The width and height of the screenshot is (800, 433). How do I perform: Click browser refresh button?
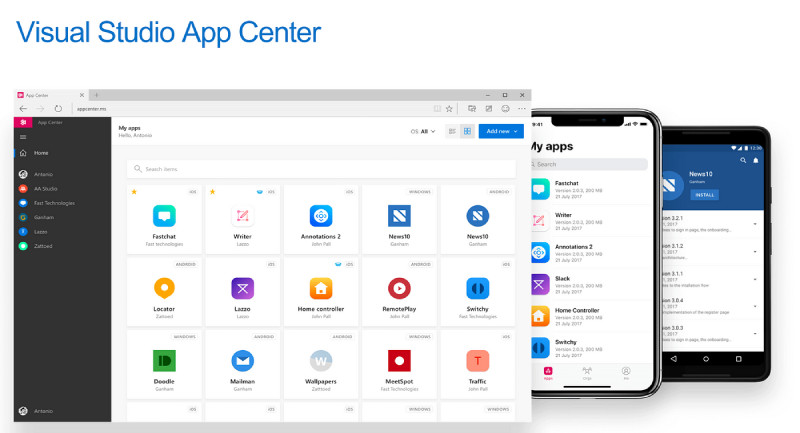coord(58,109)
